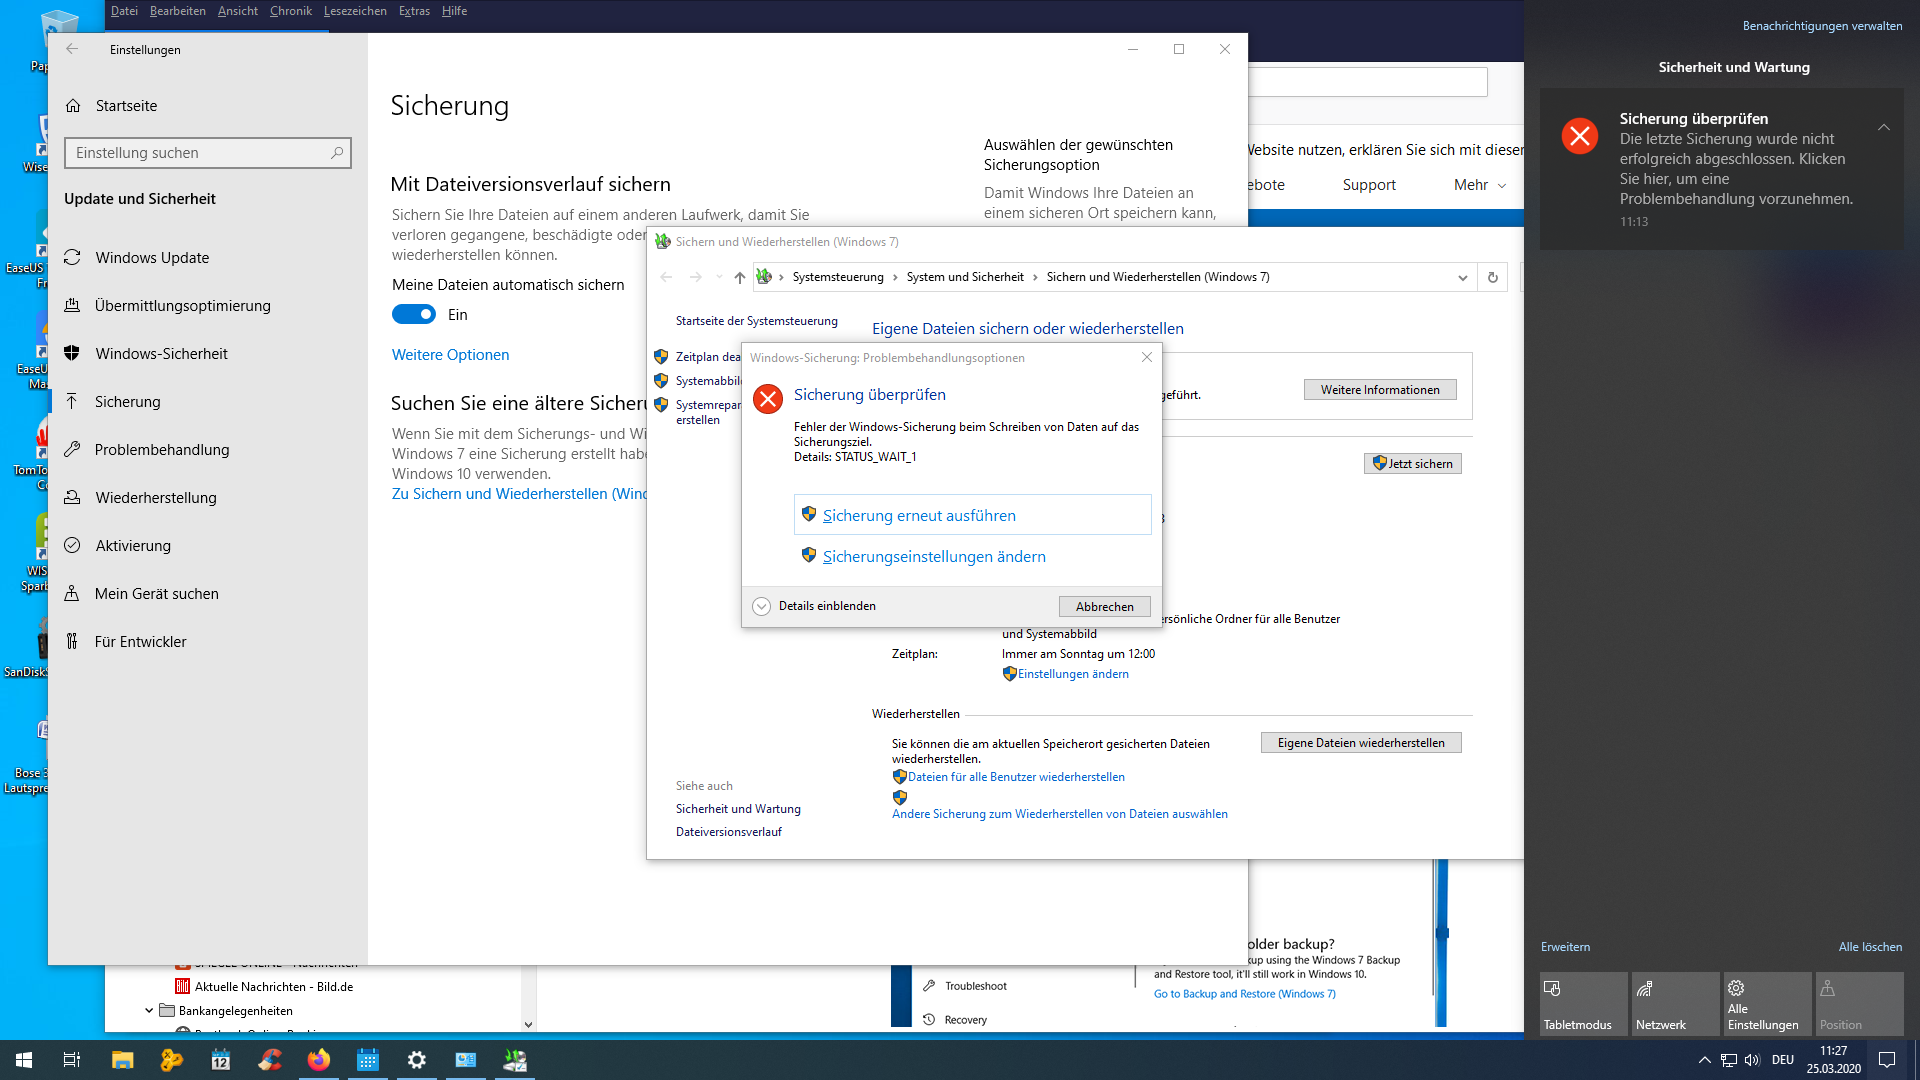Image resolution: width=1920 pixels, height=1080 pixels.
Task: Go up one level in Control Panel
Action: 739,278
